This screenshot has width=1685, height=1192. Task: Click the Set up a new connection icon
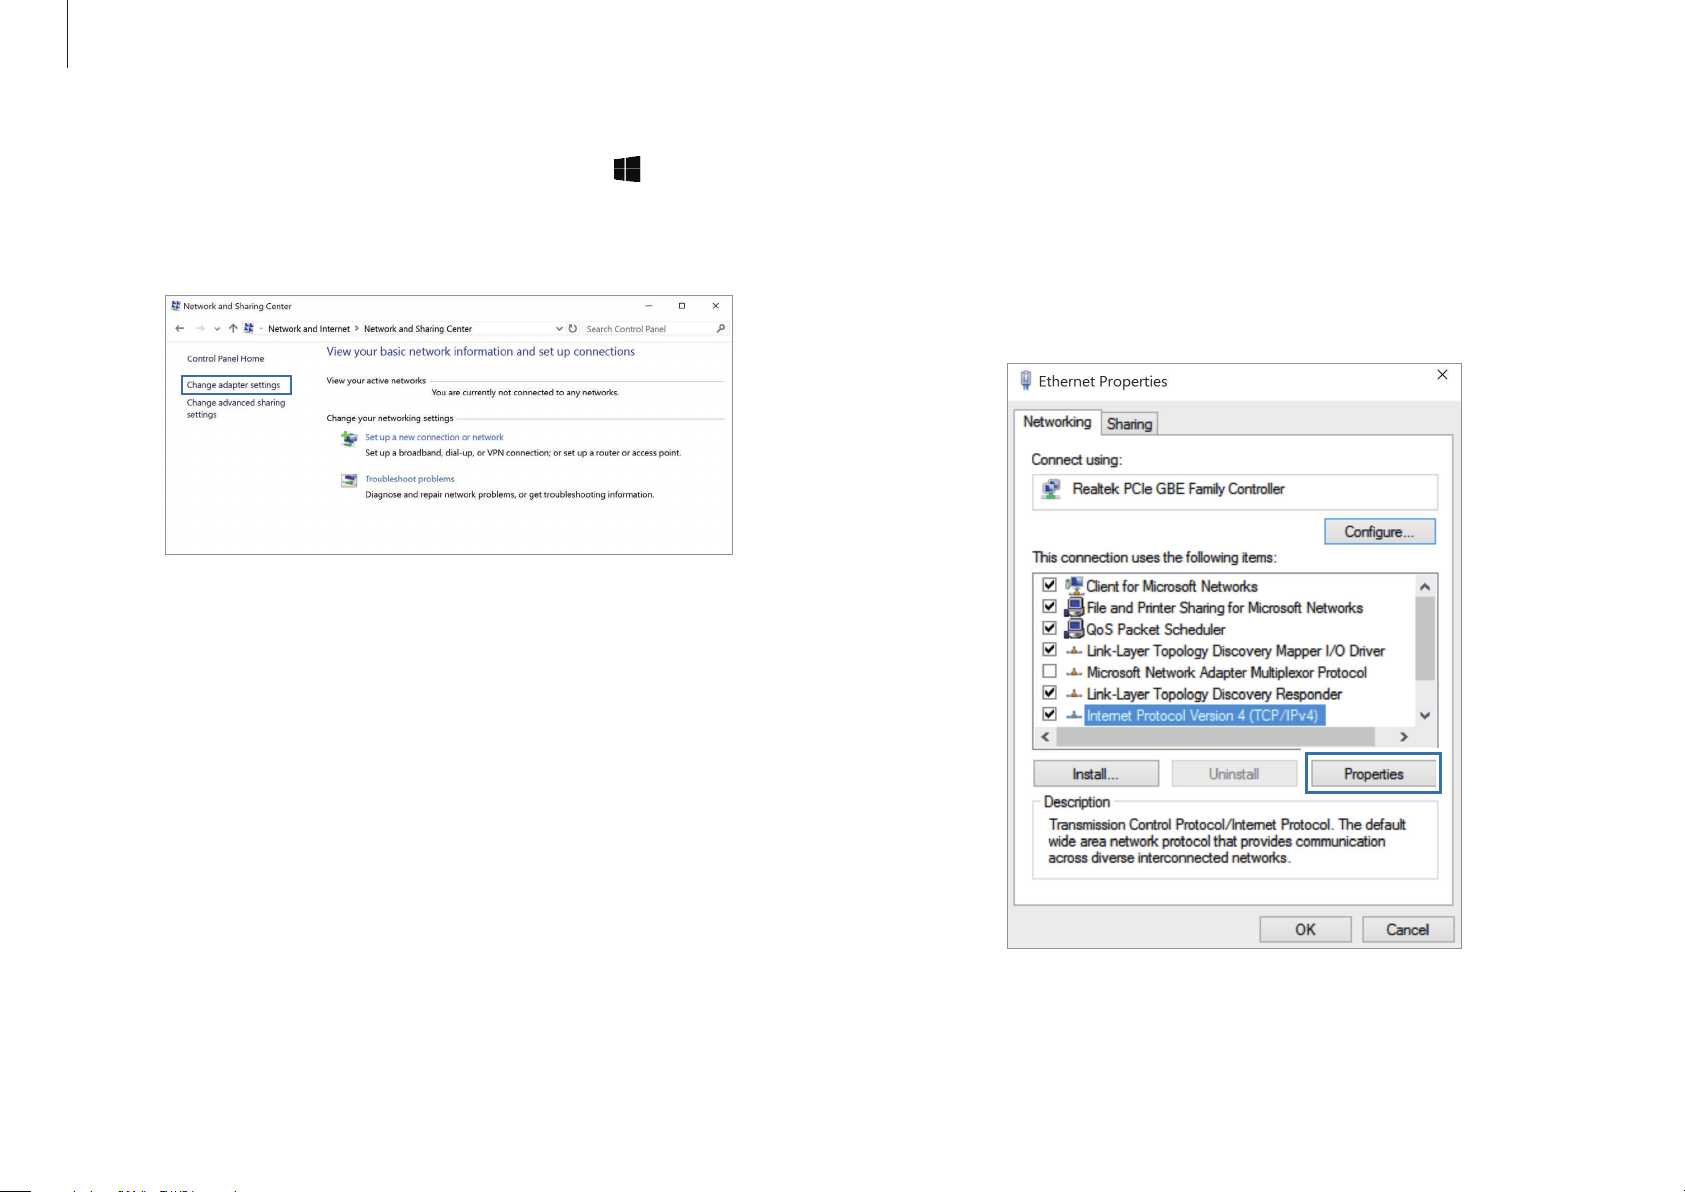(349, 438)
